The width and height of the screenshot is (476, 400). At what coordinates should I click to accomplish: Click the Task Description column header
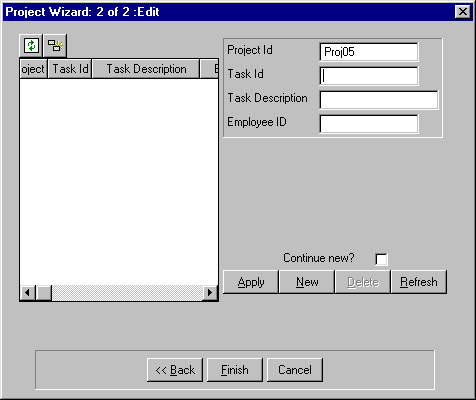pyautogui.click(x=146, y=69)
